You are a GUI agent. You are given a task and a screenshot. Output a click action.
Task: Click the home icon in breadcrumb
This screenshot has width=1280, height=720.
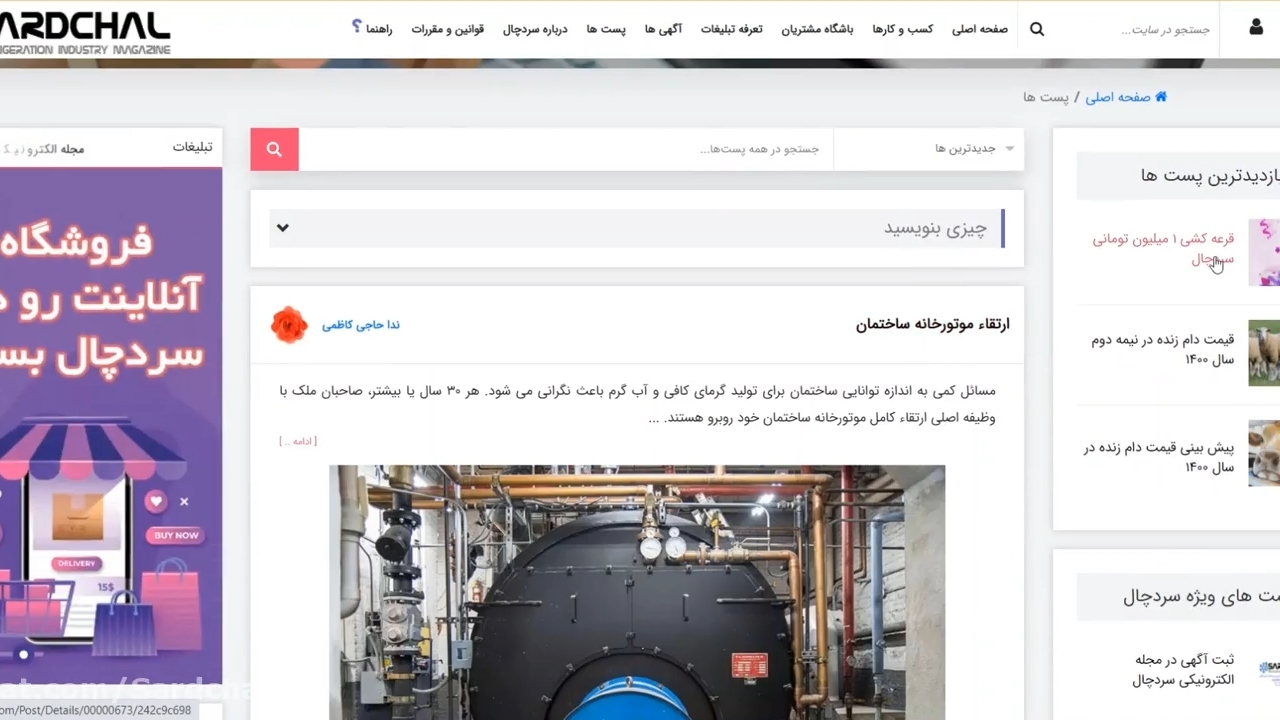click(x=1161, y=97)
